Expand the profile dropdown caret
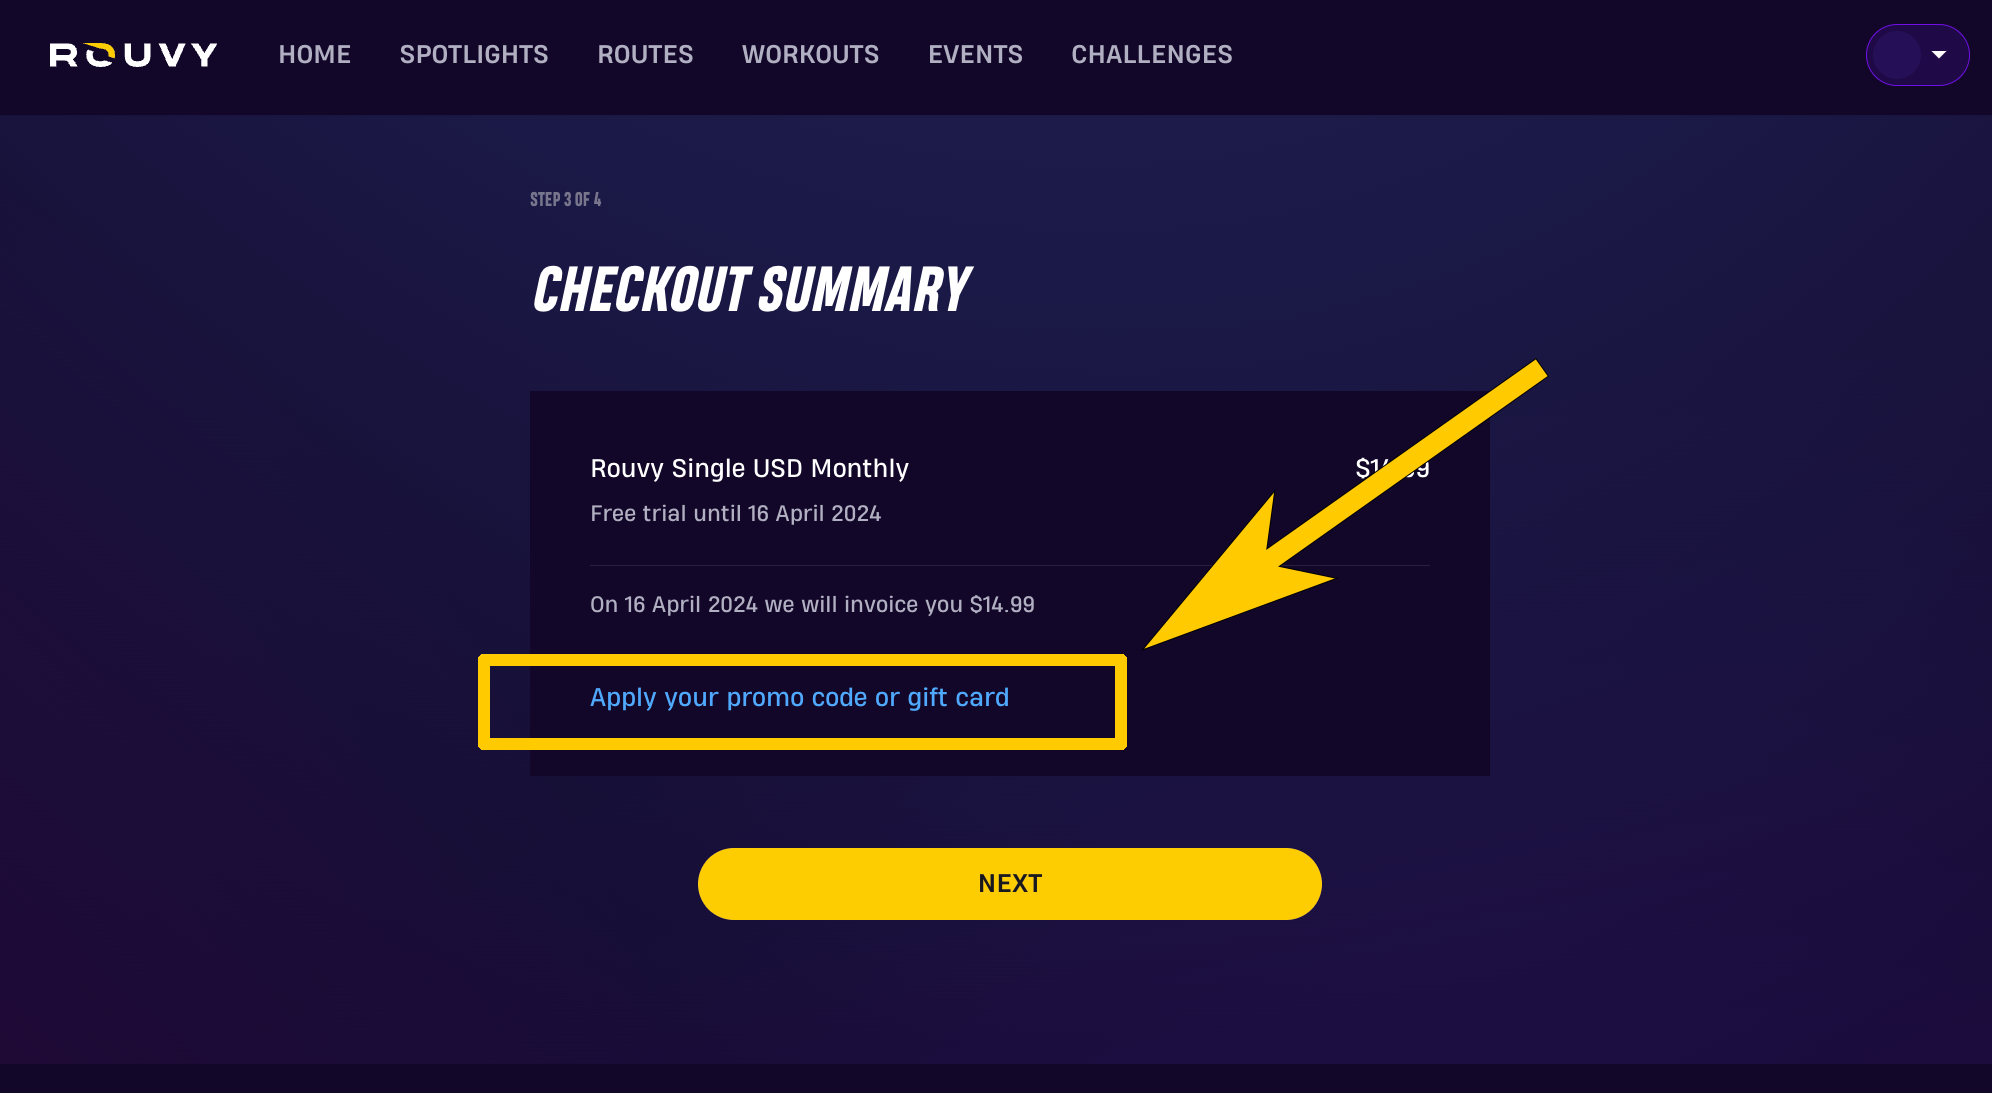 point(1939,55)
